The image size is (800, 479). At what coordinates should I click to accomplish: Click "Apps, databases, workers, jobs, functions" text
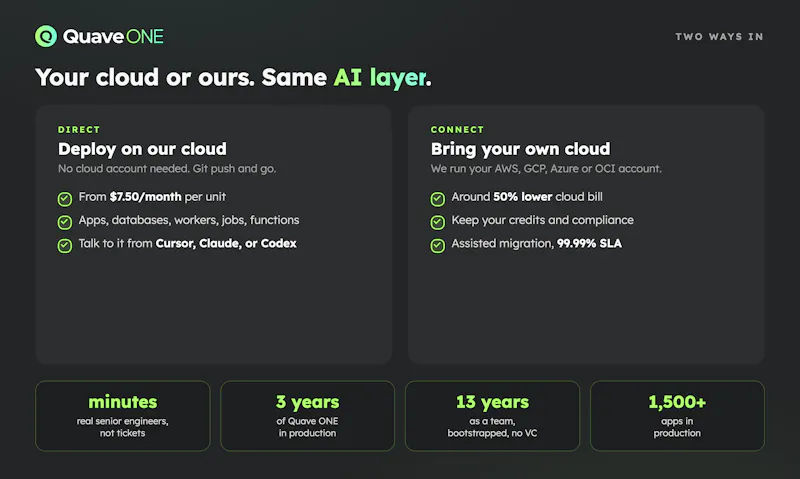click(x=189, y=220)
